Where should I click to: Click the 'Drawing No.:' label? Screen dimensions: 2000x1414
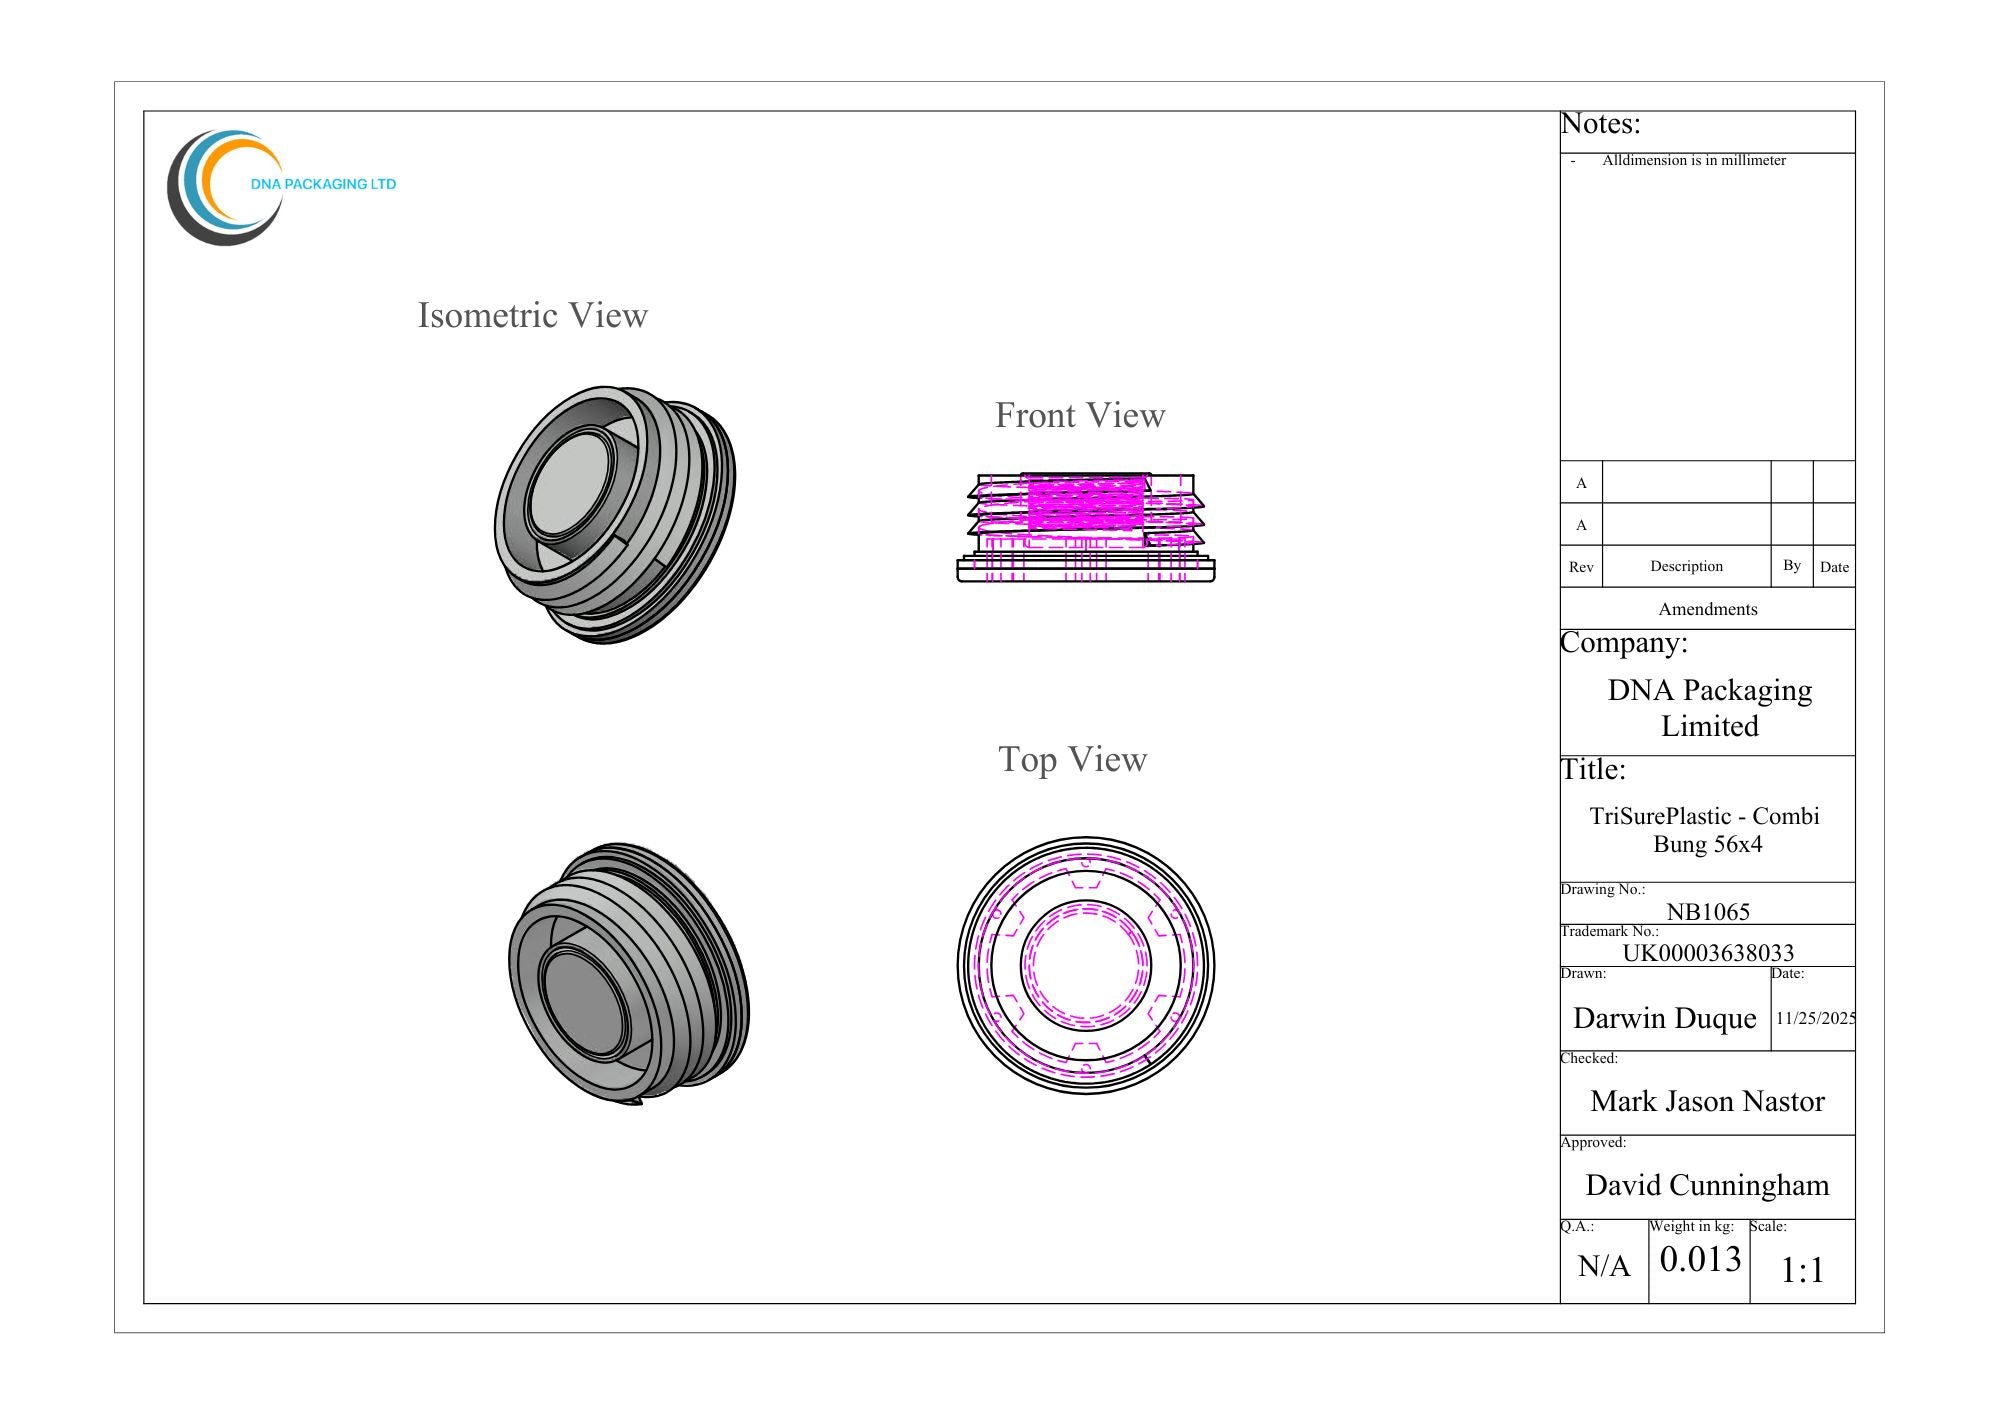(1603, 889)
